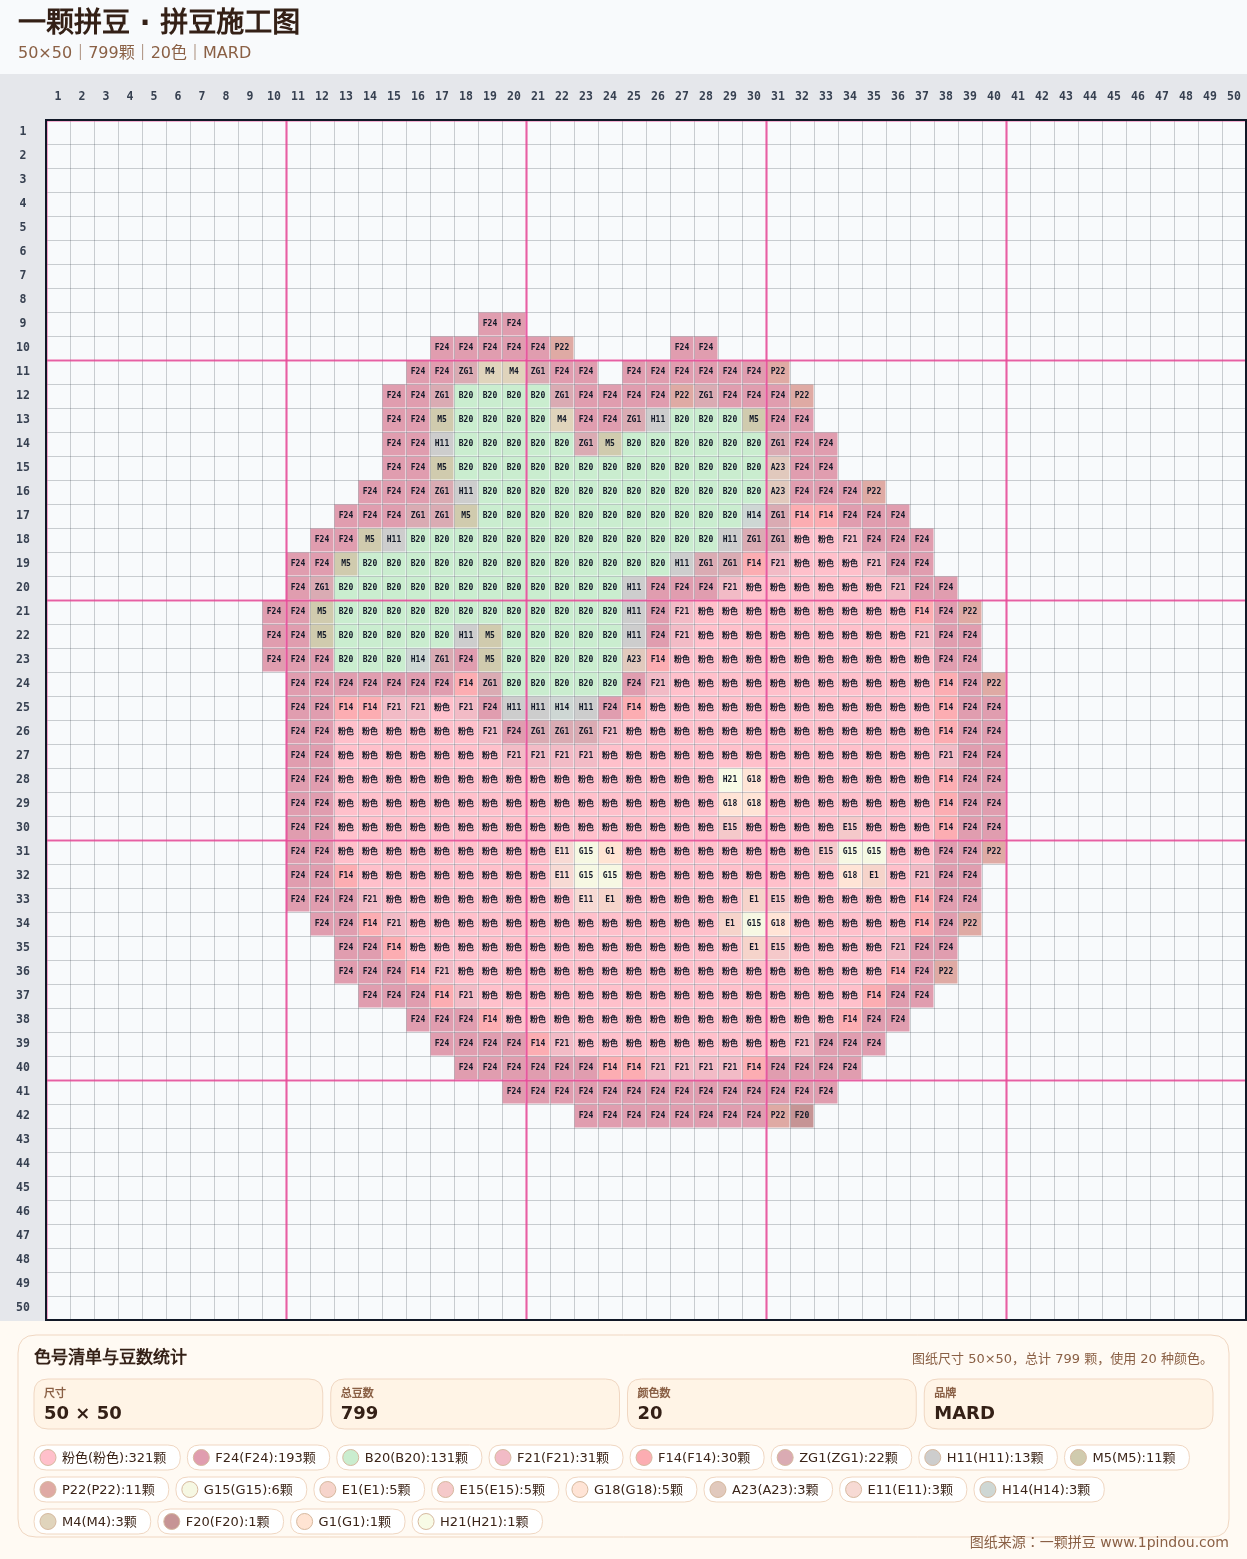Click the 品牌 MARD stat card

[1068, 1404]
